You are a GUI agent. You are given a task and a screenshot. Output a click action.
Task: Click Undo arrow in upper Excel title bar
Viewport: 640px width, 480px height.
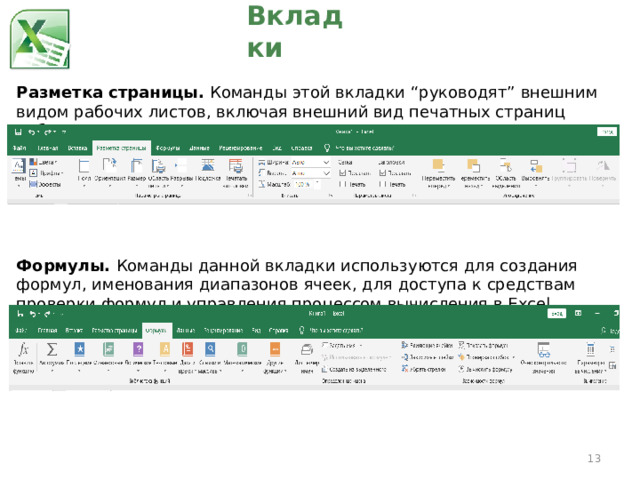coord(31,132)
